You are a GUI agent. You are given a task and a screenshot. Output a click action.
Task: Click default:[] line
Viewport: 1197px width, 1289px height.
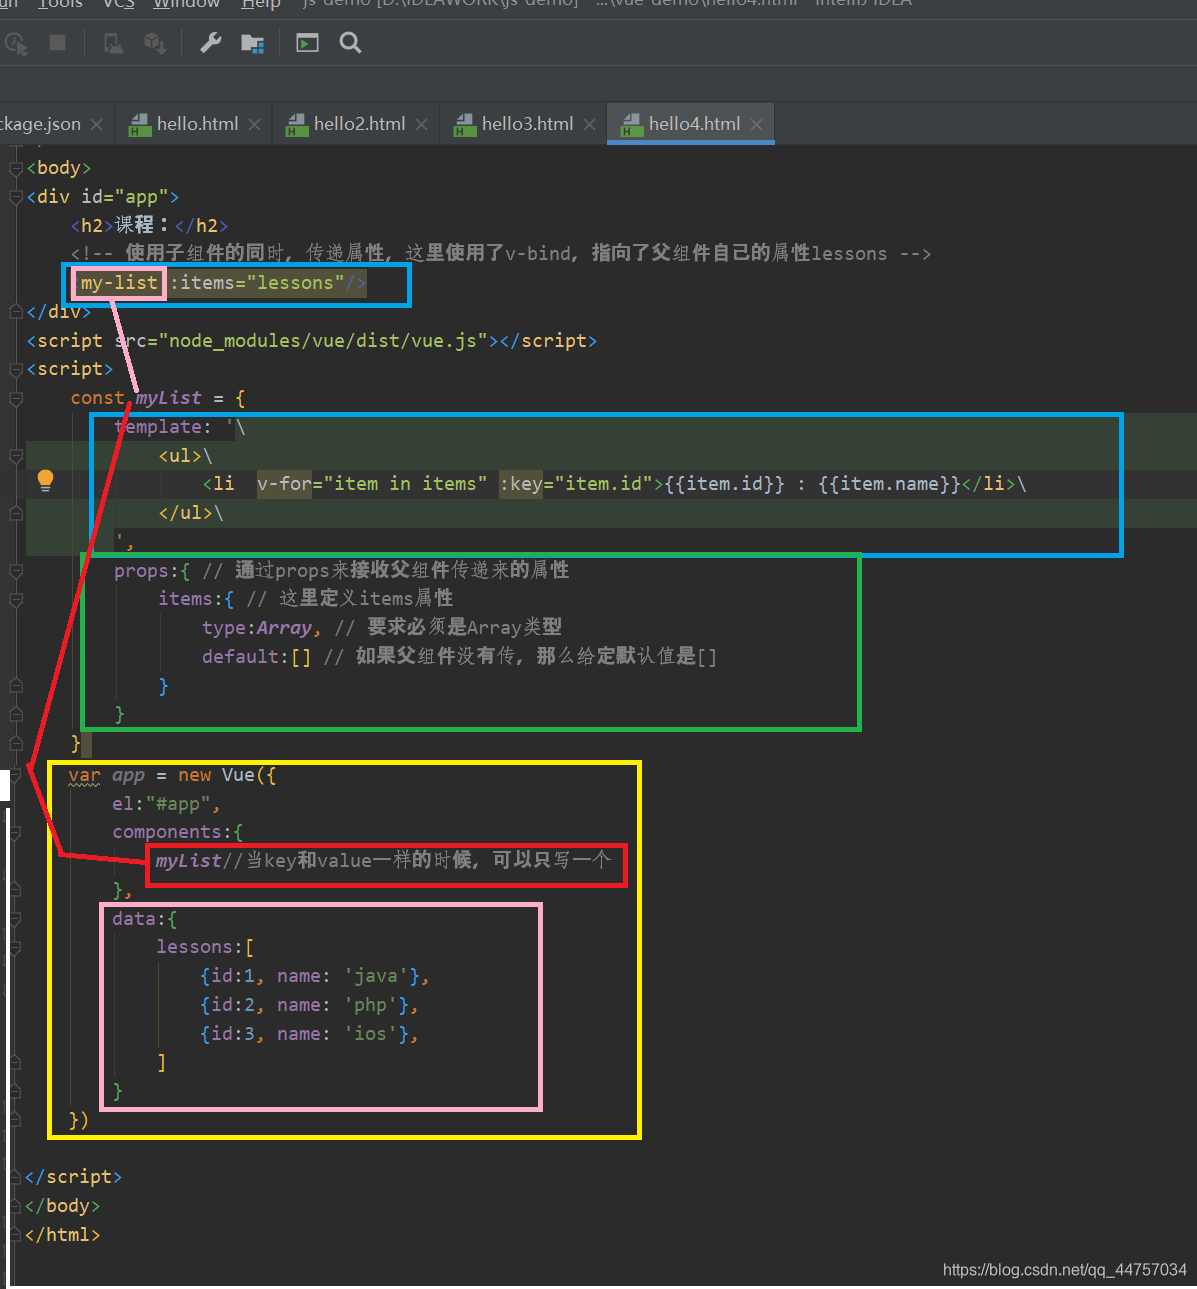click(256, 657)
